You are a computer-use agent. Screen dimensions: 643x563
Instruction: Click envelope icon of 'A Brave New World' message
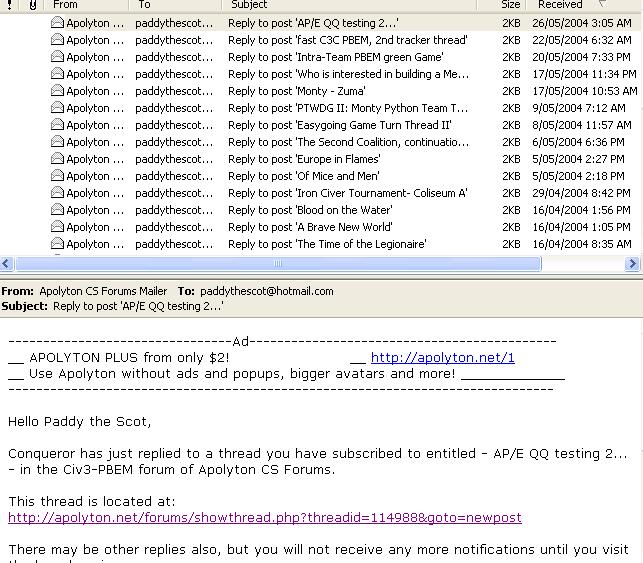click(57, 227)
